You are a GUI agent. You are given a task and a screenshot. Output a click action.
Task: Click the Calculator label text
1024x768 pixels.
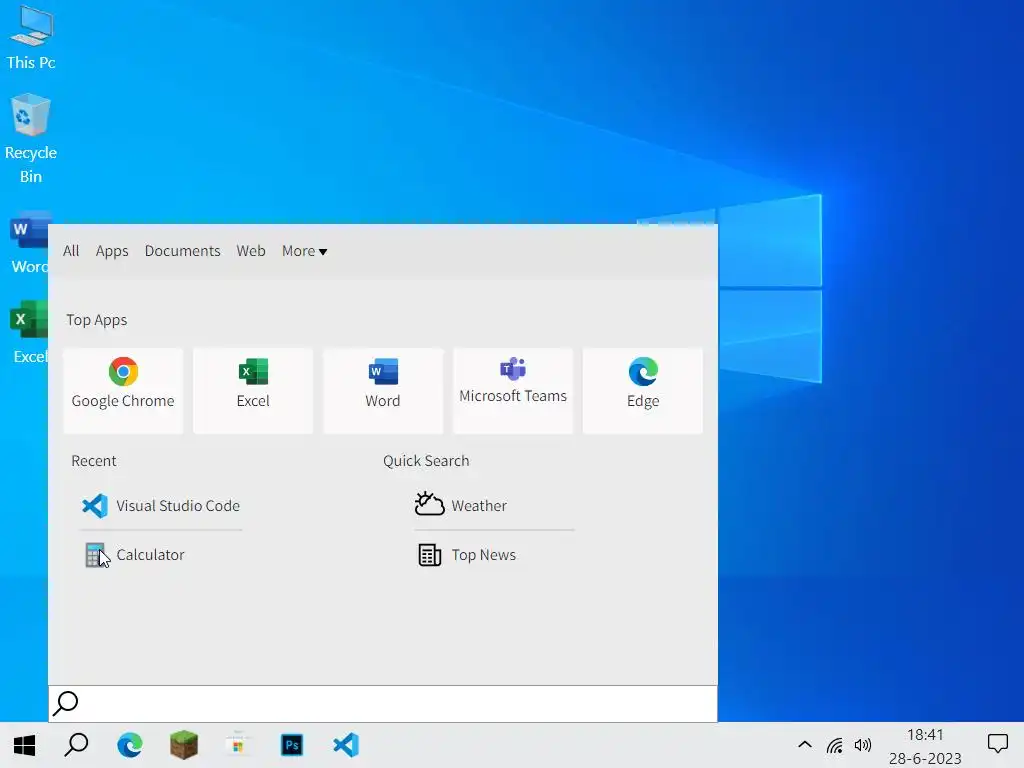click(x=150, y=554)
